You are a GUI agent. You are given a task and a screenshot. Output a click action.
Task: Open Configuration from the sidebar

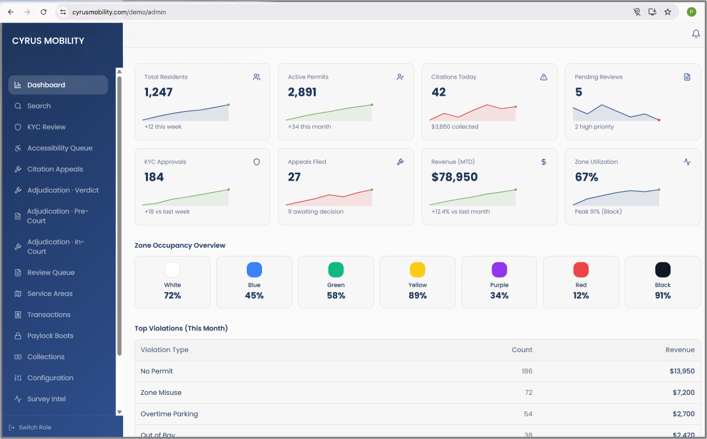click(x=58, y=378)
